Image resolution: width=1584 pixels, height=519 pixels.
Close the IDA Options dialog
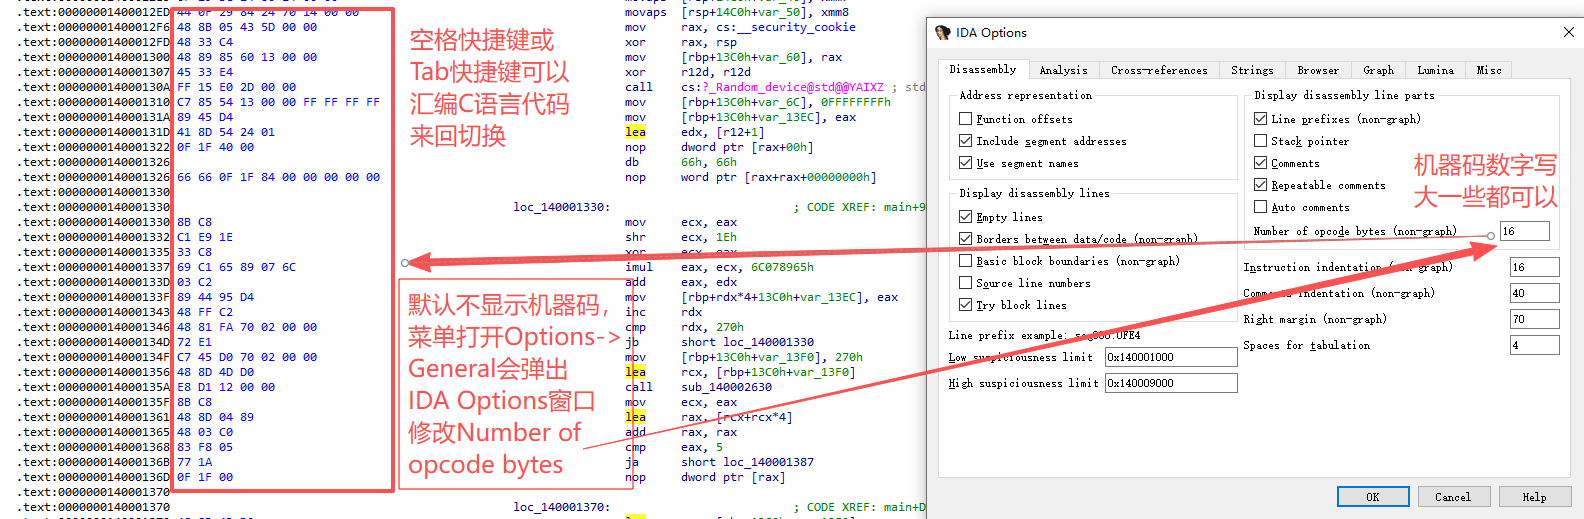point(1568,32)
